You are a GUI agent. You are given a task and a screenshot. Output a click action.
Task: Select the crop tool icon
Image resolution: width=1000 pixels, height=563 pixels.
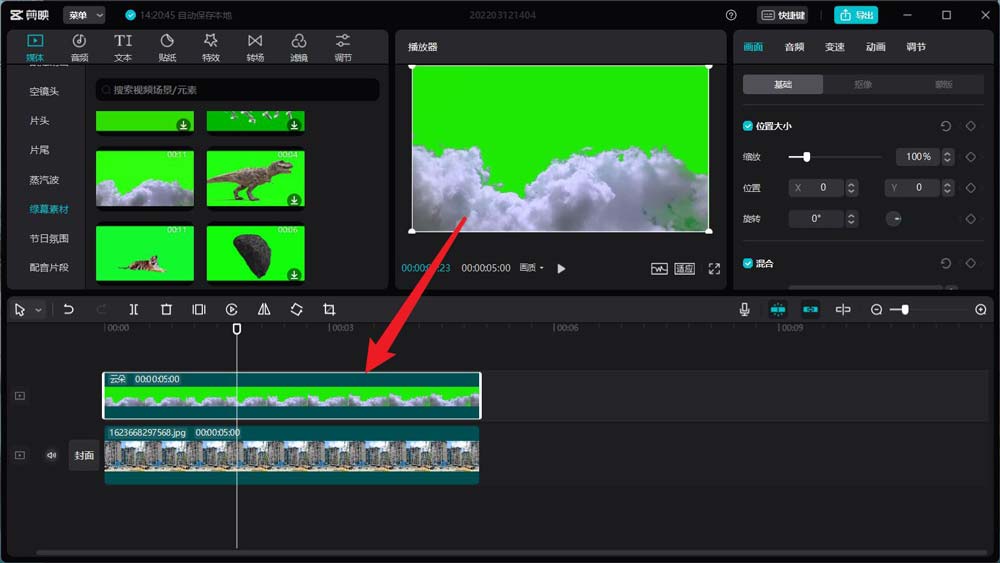click(329, 309)
